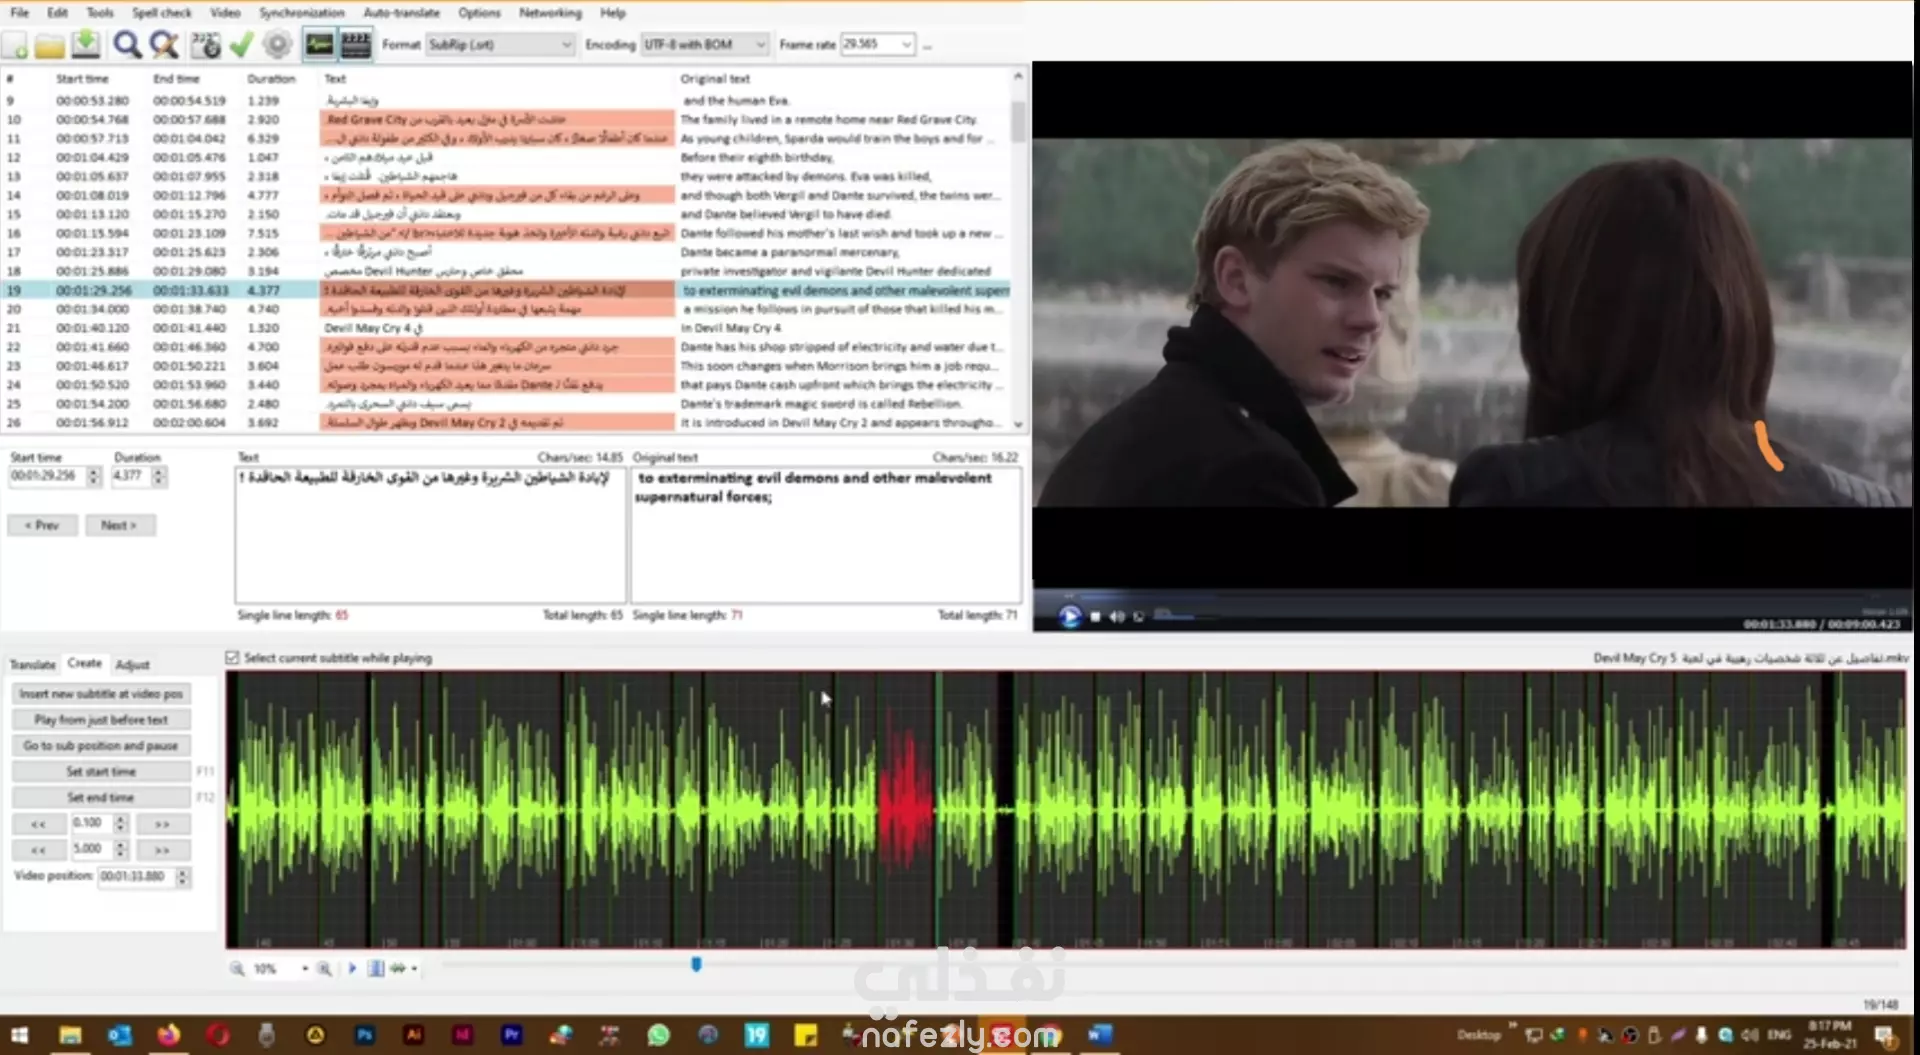Play the video in the player

click(x=1069, y=617)
